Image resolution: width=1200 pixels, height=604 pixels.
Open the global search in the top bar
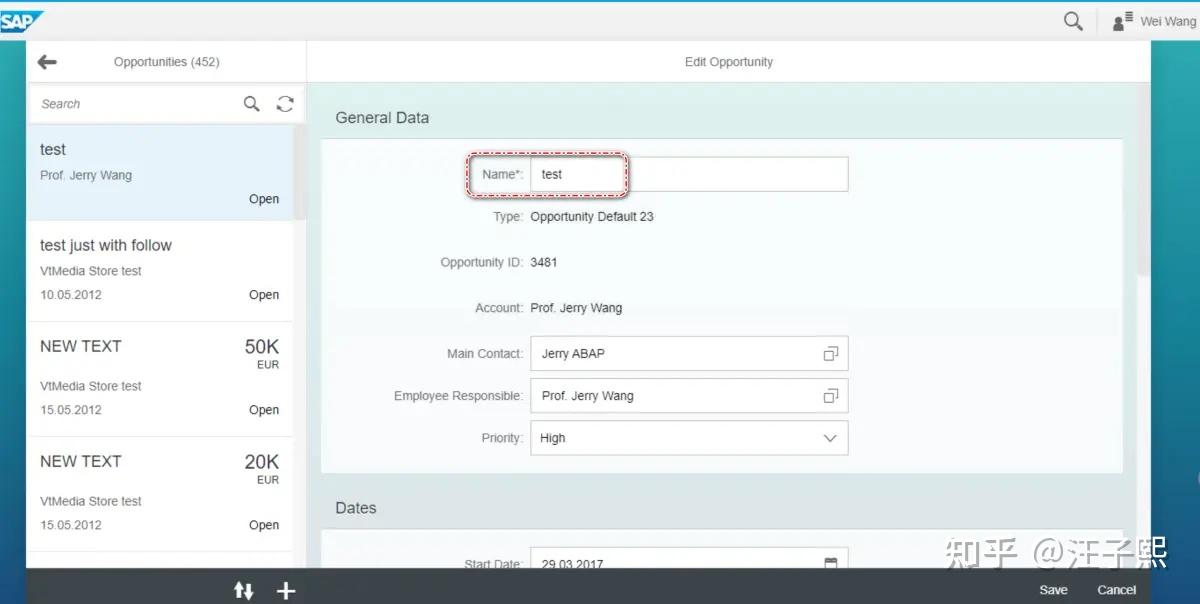1073,20
